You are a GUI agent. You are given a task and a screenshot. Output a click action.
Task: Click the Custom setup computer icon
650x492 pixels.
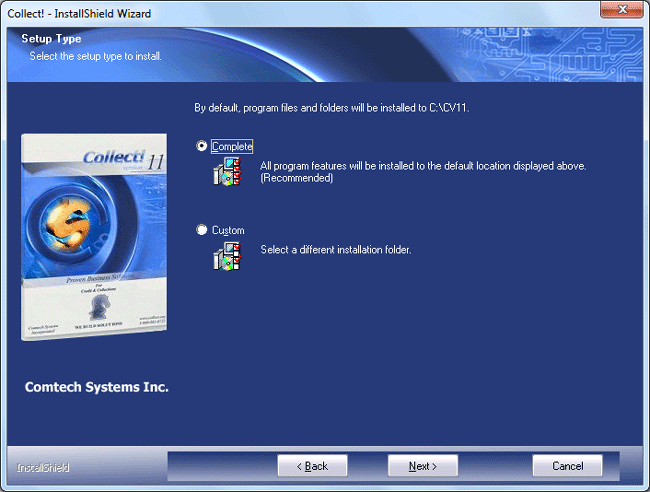click(227, 257)
